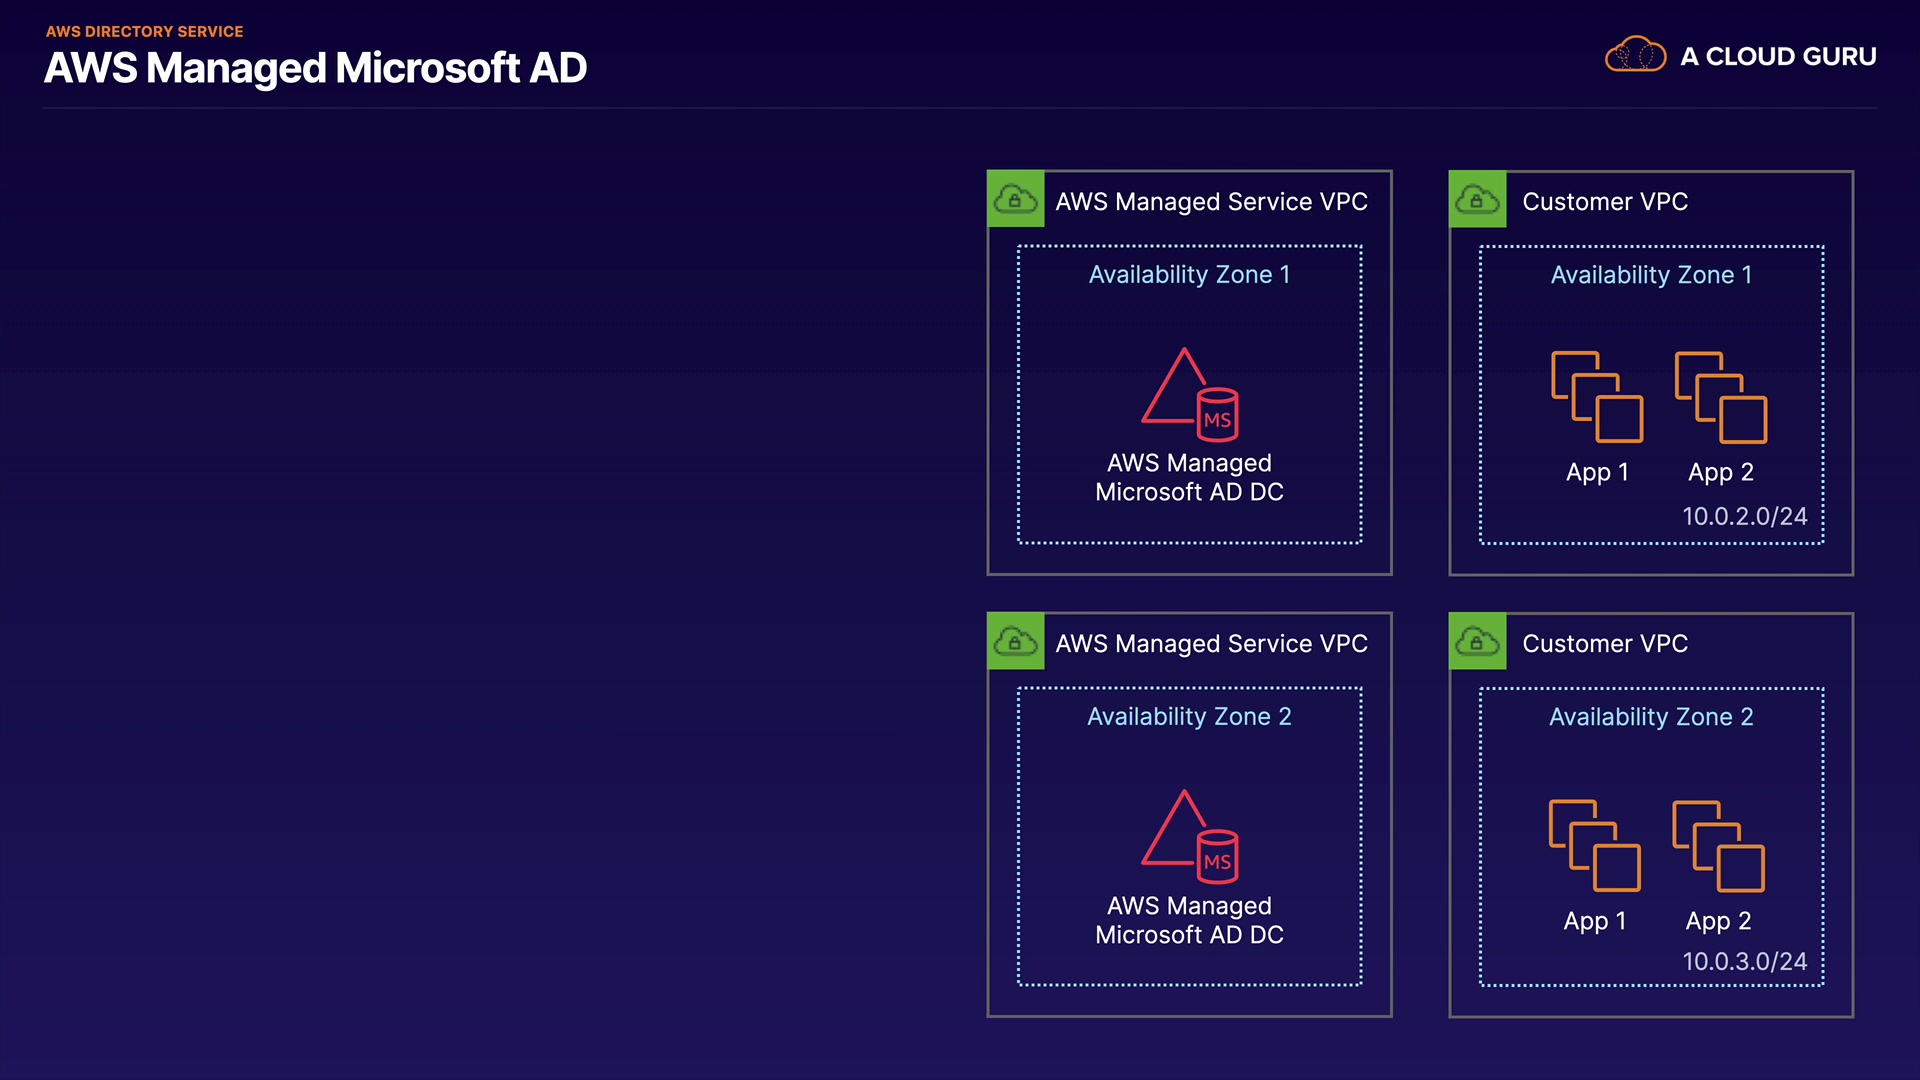Select App 2 icon in Availability Zone 1

click(1721, 396)
